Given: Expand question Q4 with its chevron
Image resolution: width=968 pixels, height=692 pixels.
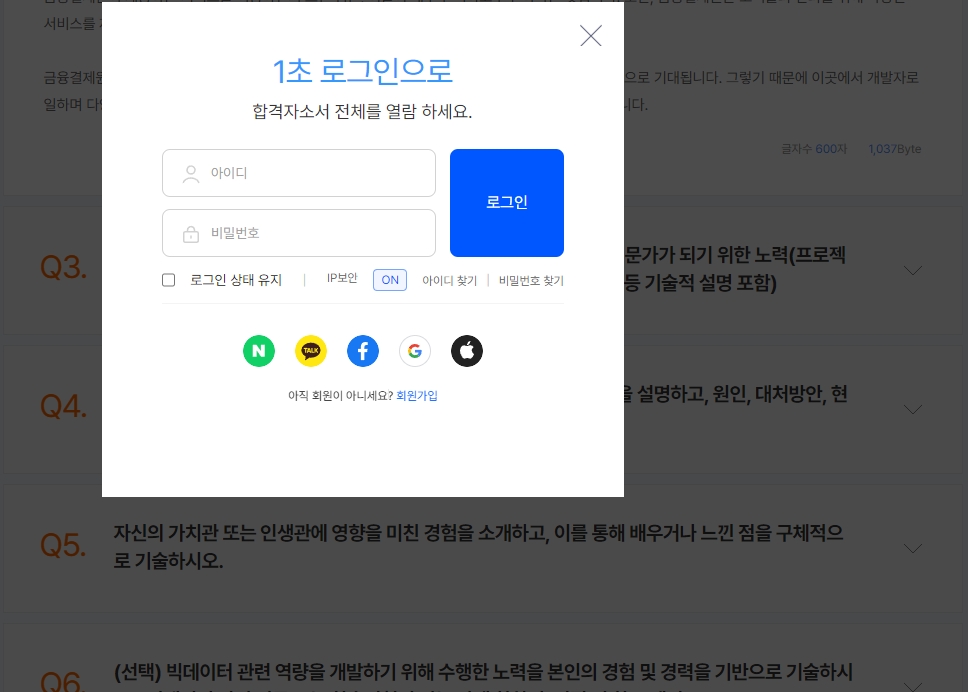Looking at the screenshot, I should click(x=912, y=409).
